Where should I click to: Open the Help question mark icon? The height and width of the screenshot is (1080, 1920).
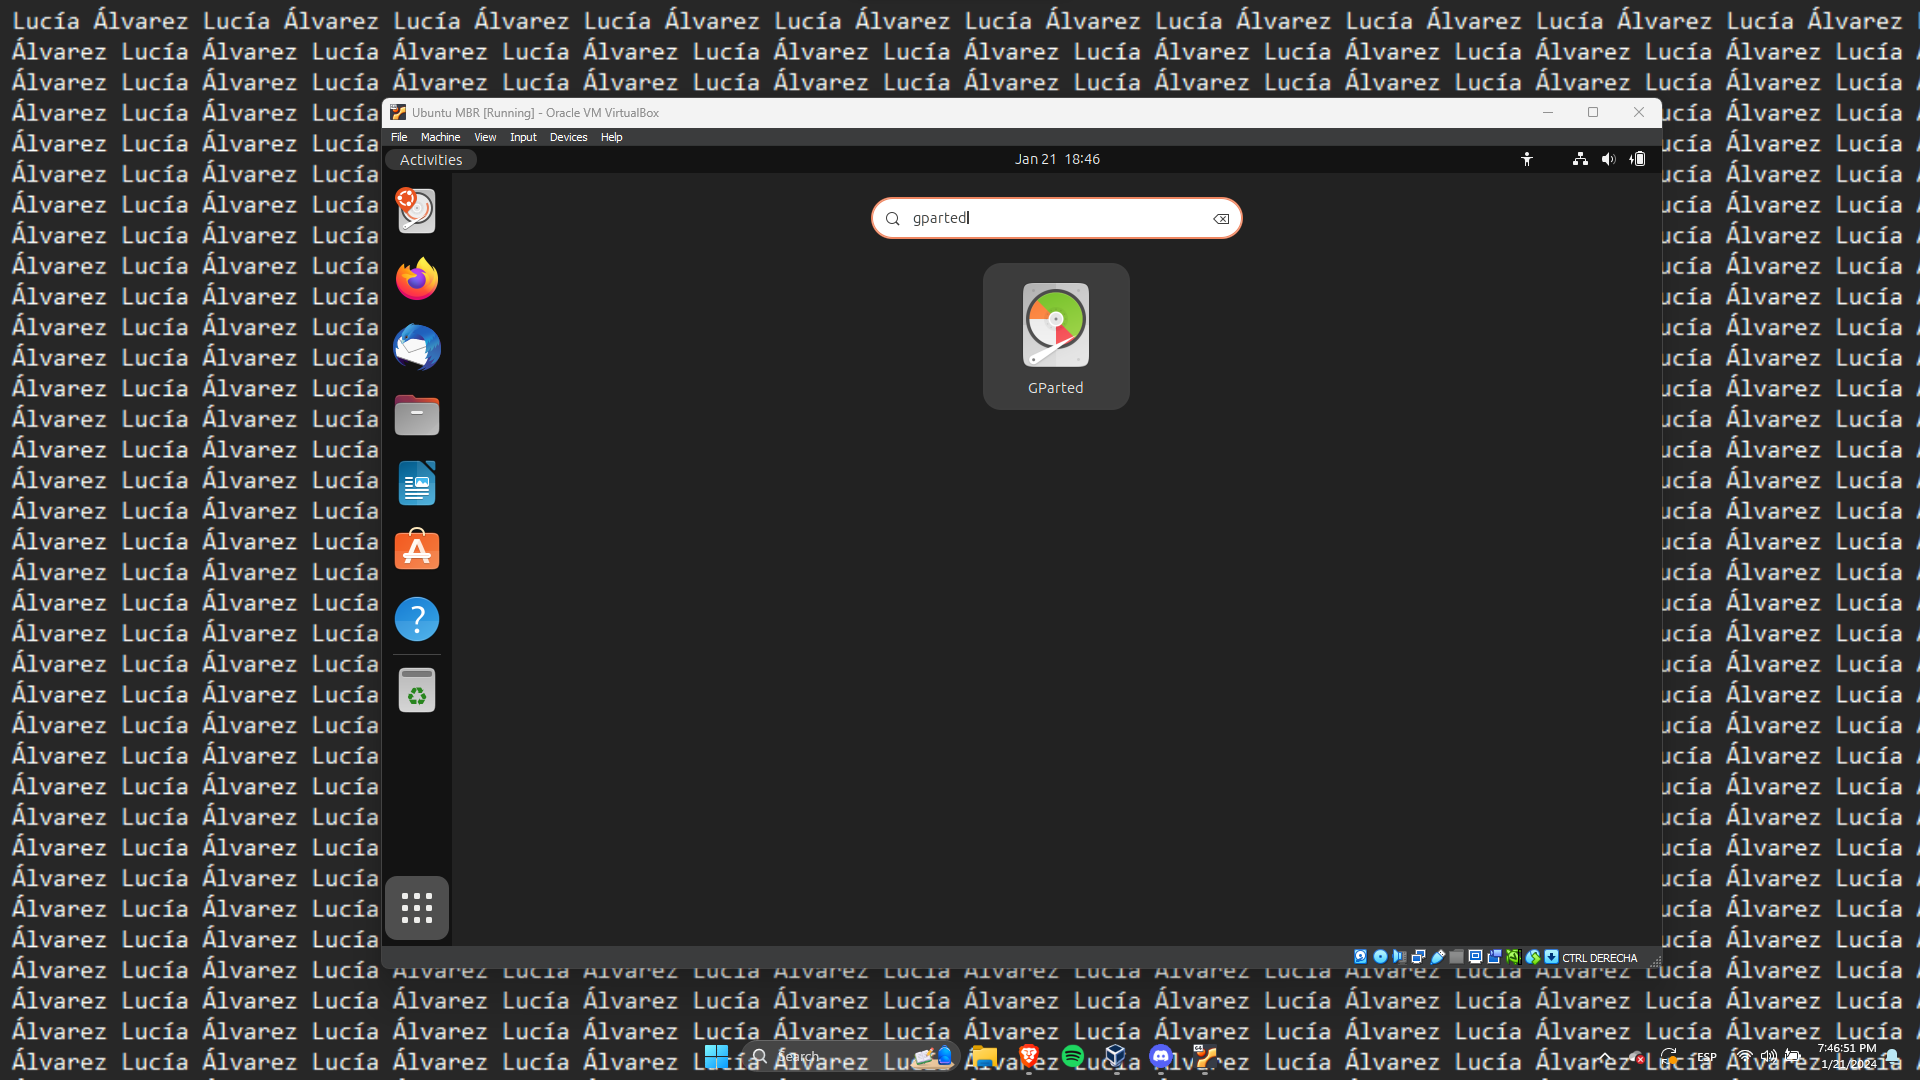pyautogui.click(x=417, y=619)
